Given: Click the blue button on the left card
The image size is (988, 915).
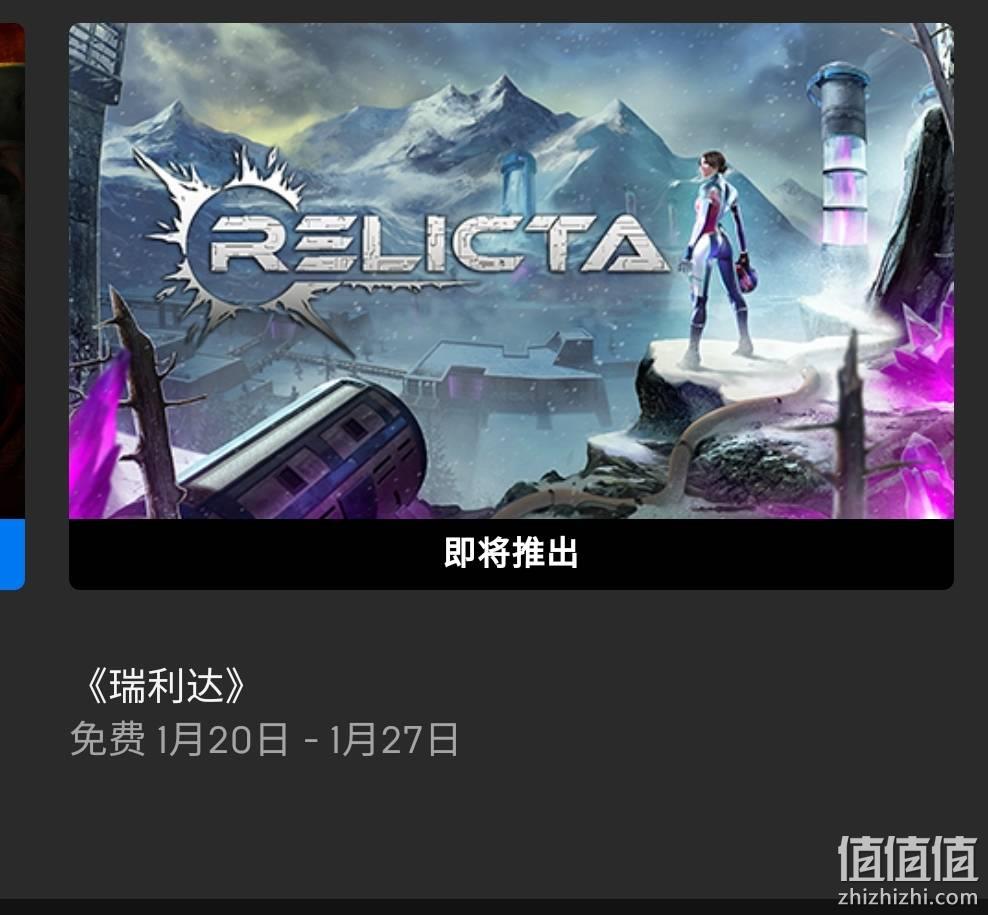Looking at the screenshot, I should (12, 555).
